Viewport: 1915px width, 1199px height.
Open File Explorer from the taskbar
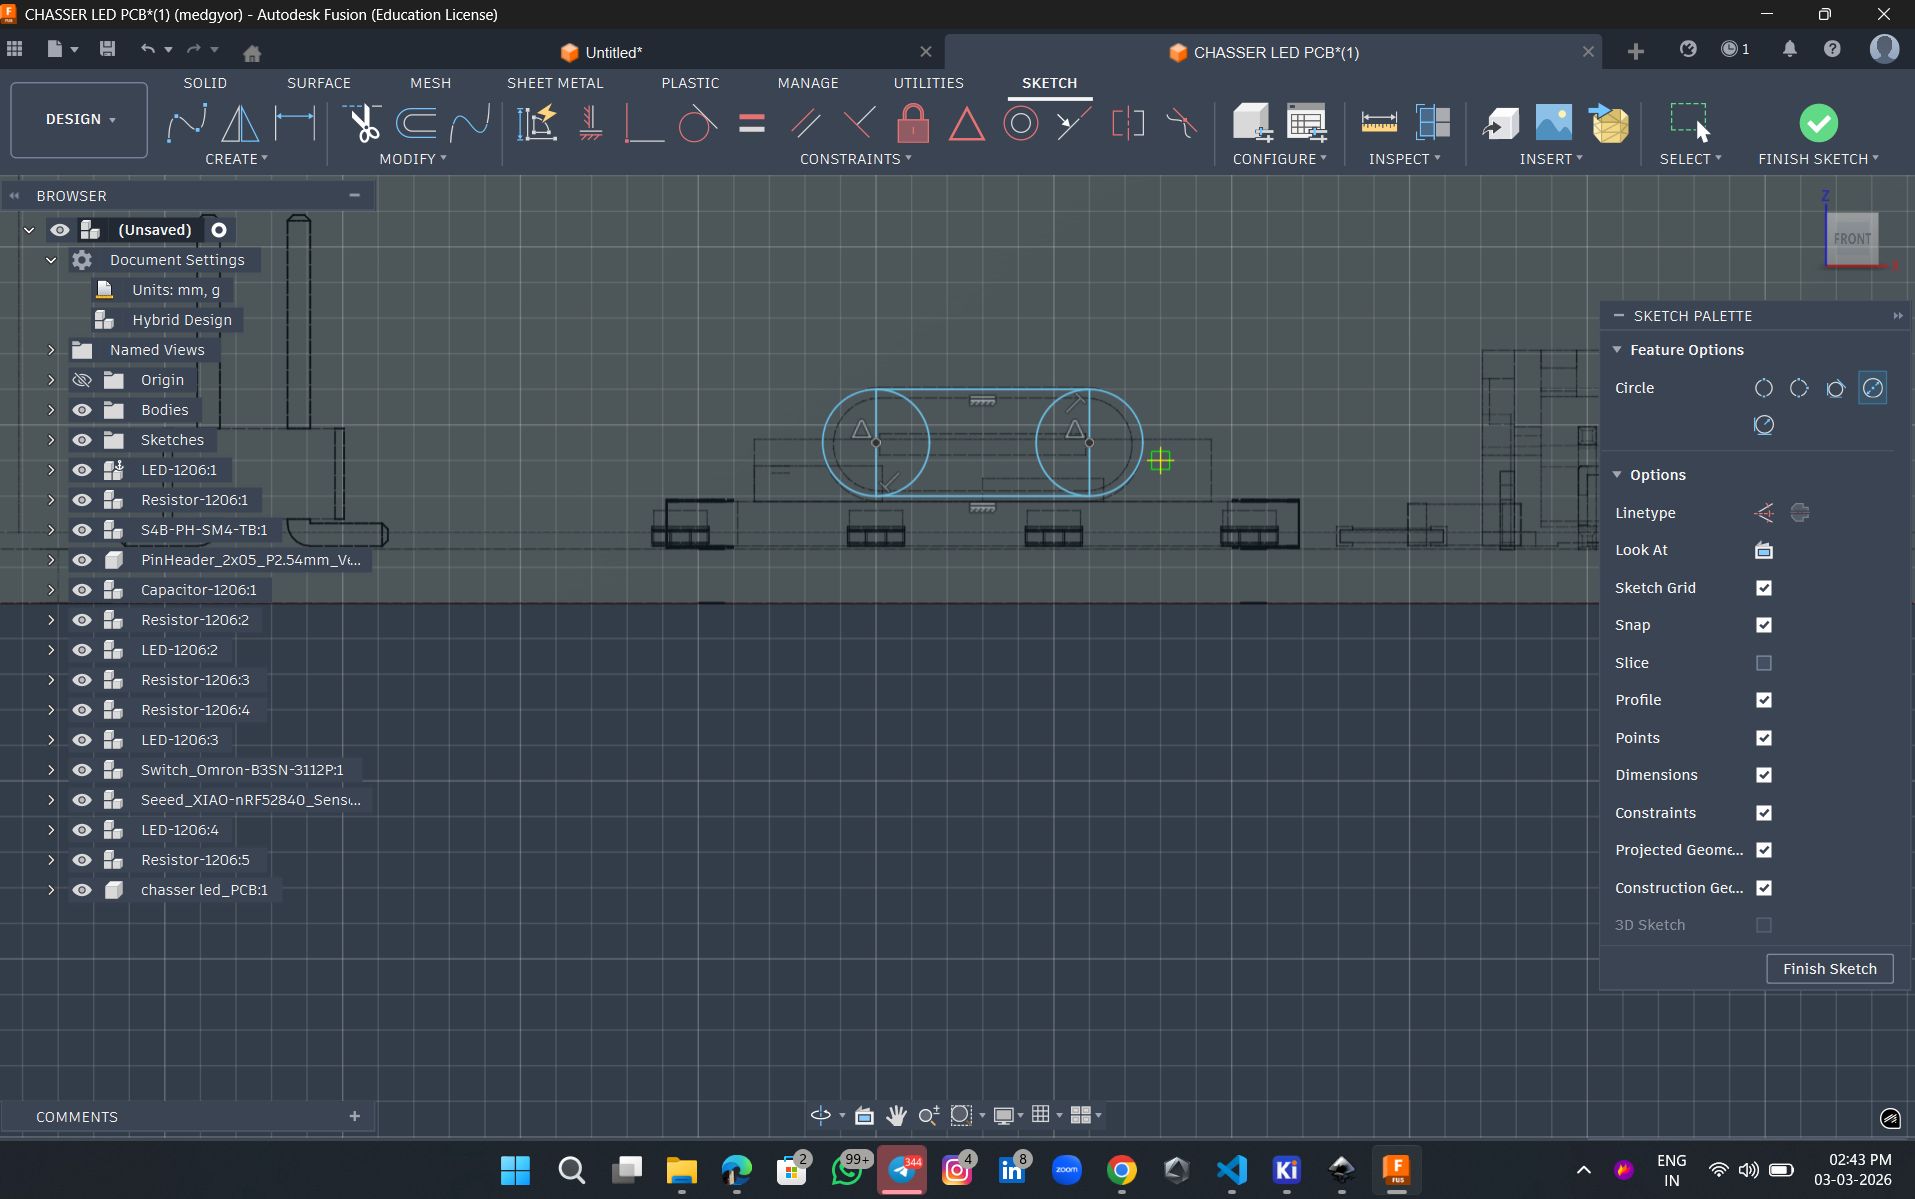(682, 1170)
